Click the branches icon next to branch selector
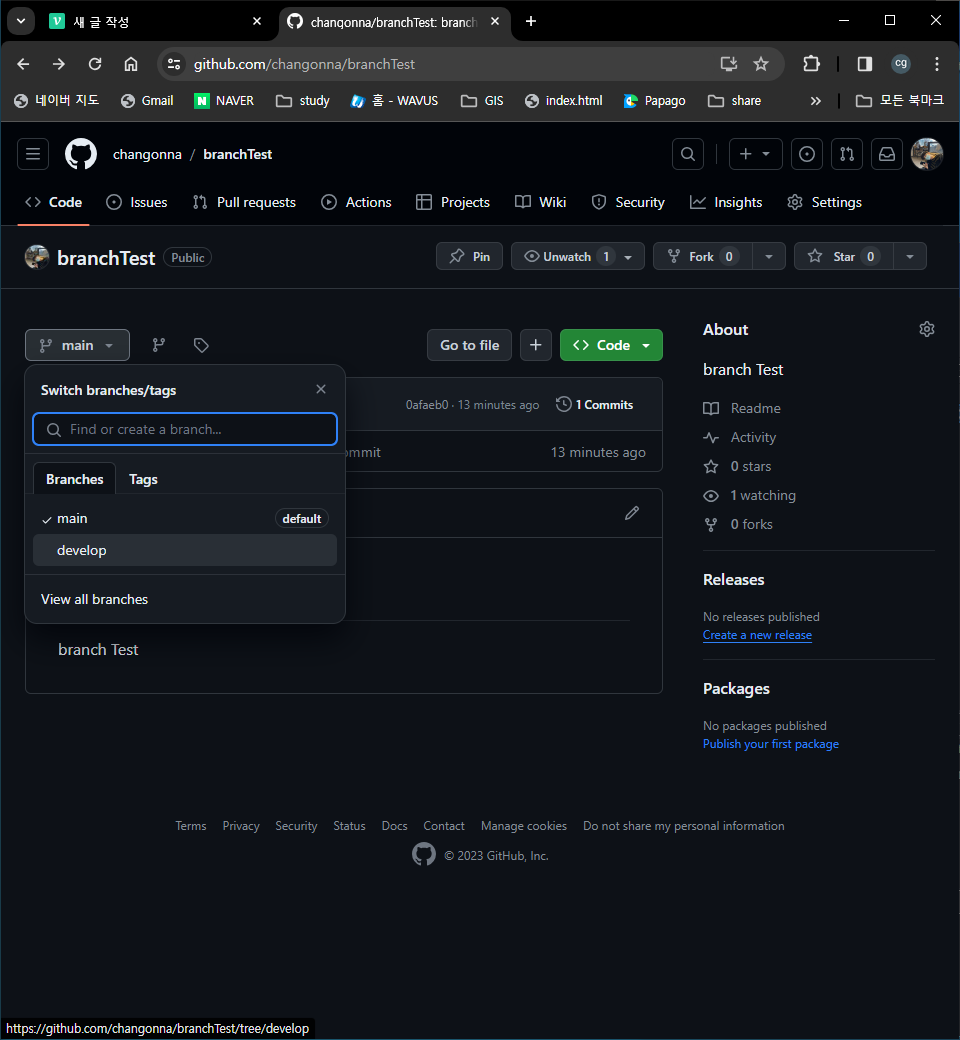This screenshot has height=1040, width=960. [158, 345]
